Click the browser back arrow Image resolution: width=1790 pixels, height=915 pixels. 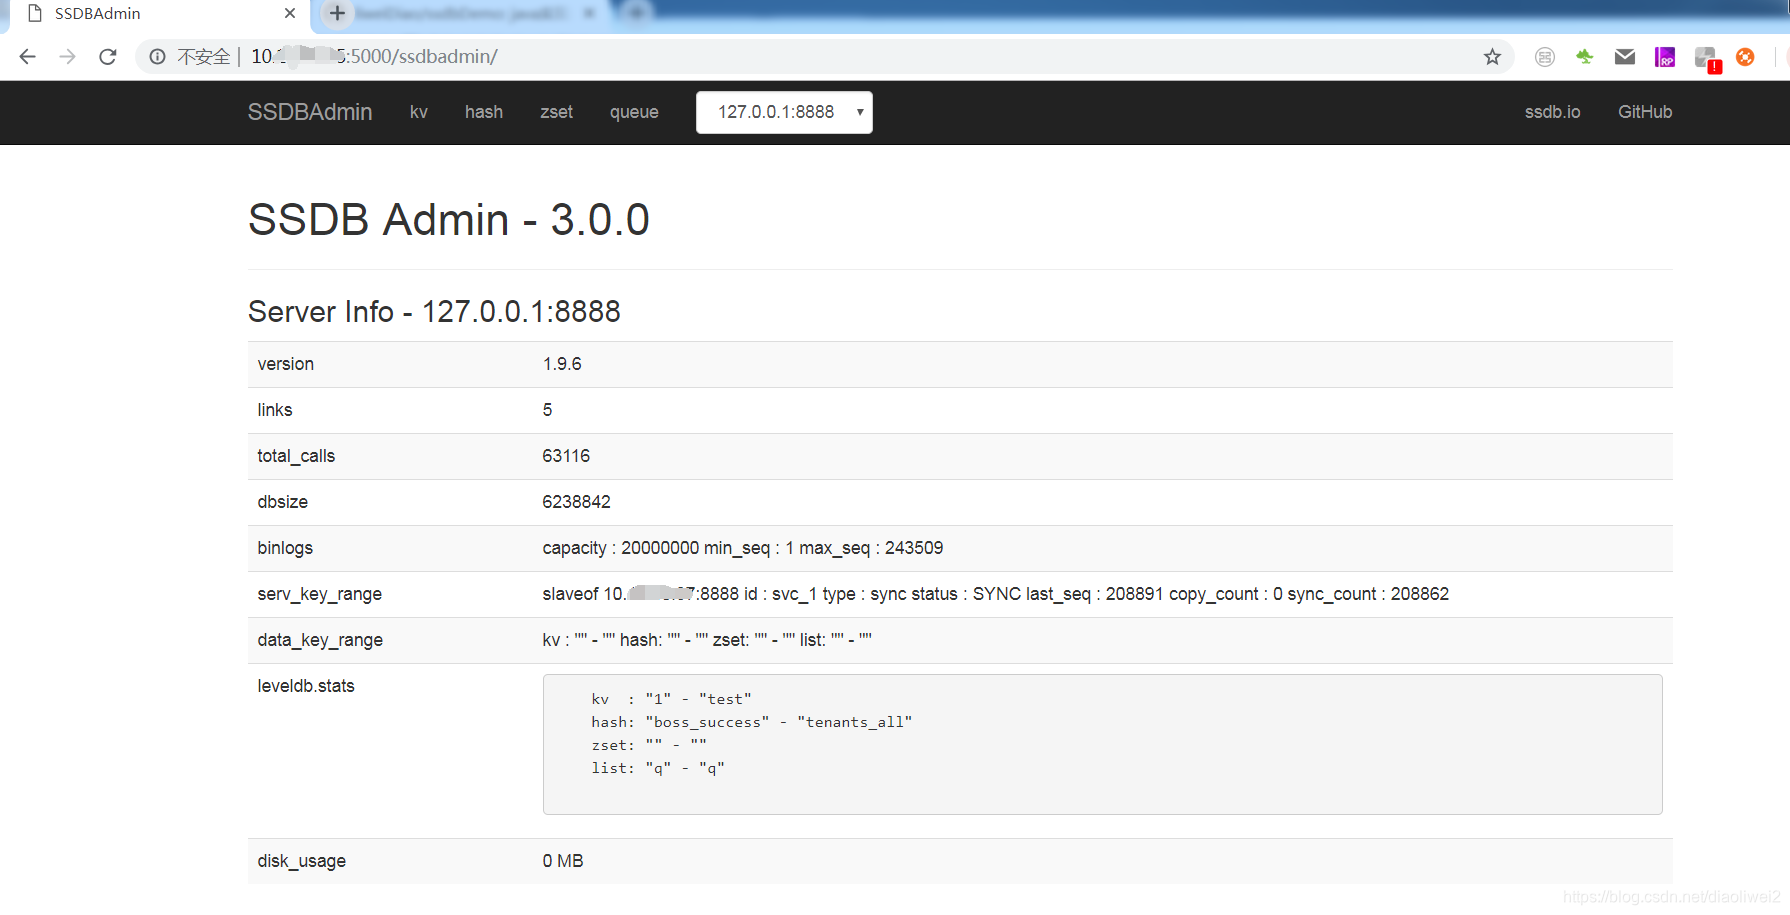tap(27, 57)
